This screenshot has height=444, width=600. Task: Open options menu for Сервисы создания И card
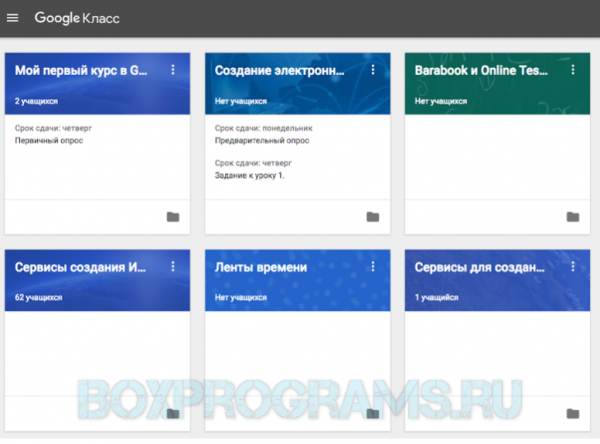pos(173,266)
